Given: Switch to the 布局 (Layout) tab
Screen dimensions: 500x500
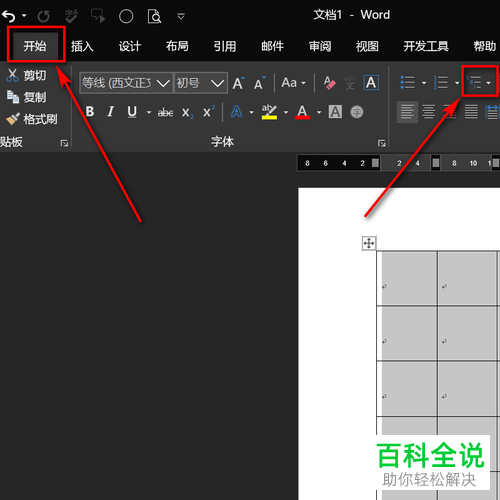Looking at the screenshot, I should click(x=177, y=46).
